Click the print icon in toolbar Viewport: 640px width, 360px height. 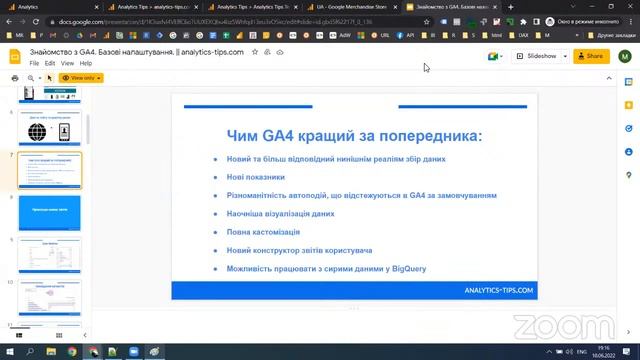click(x=15, y=78)
